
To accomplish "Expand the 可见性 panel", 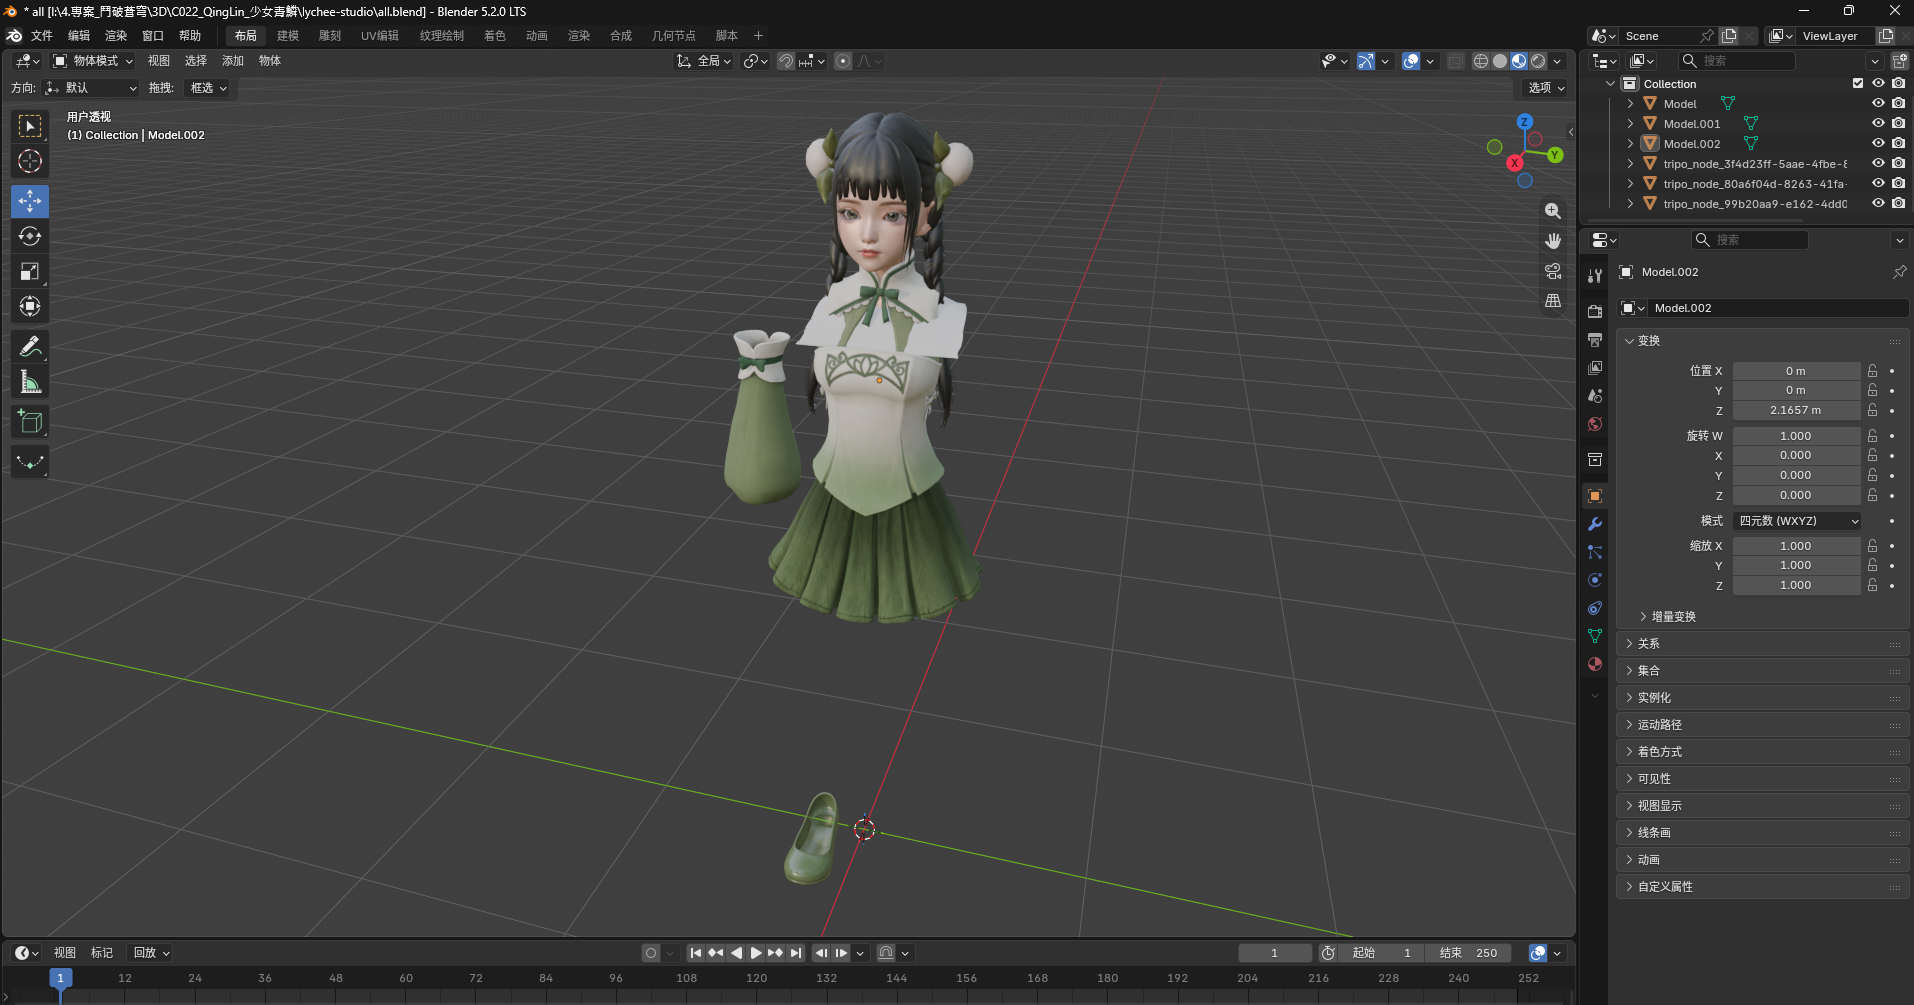I will click(x=1763, y=779).
